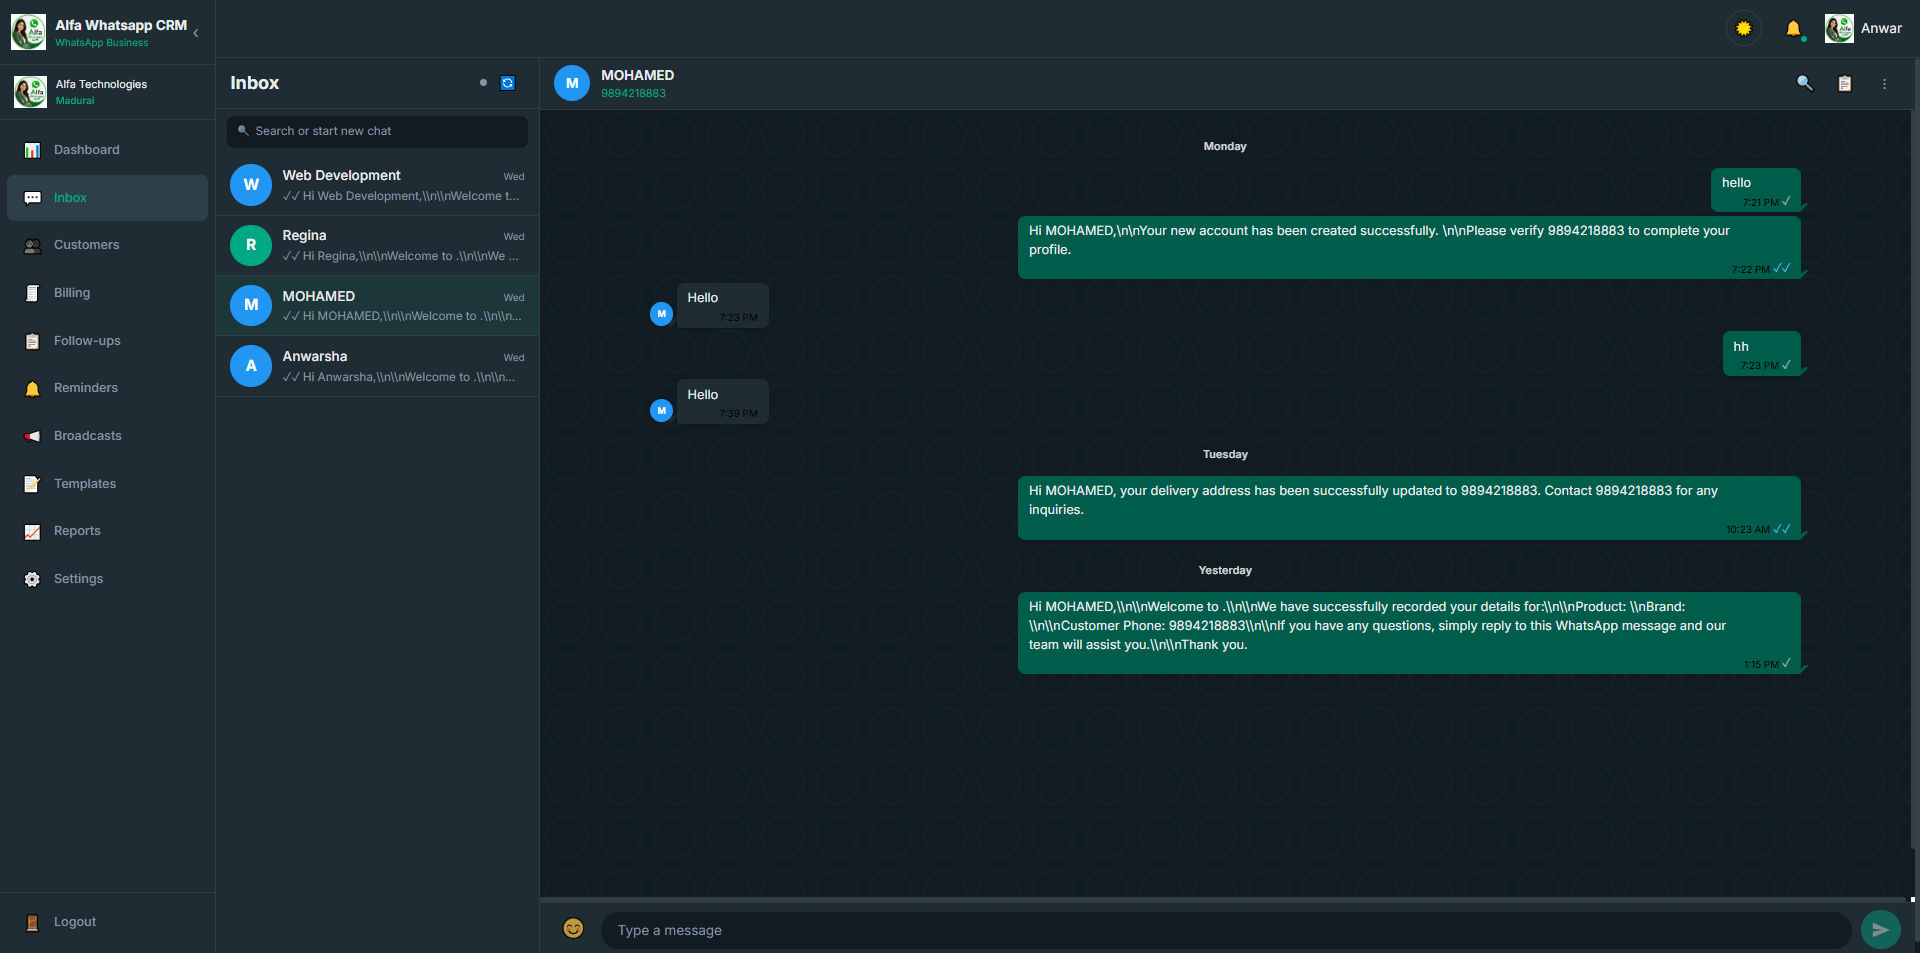1920x953 pixels.
Task: Open the clipboard notes icon in chat header
Action: pos(1845,84)
